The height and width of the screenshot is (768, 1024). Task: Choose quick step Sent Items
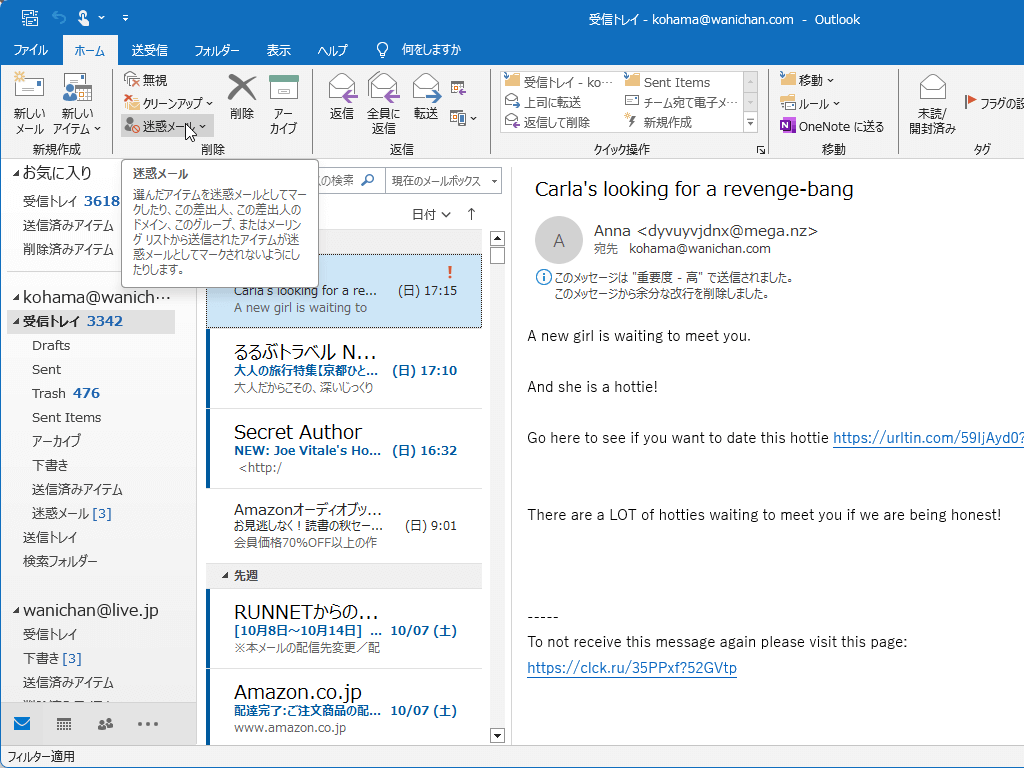point(667,82)
